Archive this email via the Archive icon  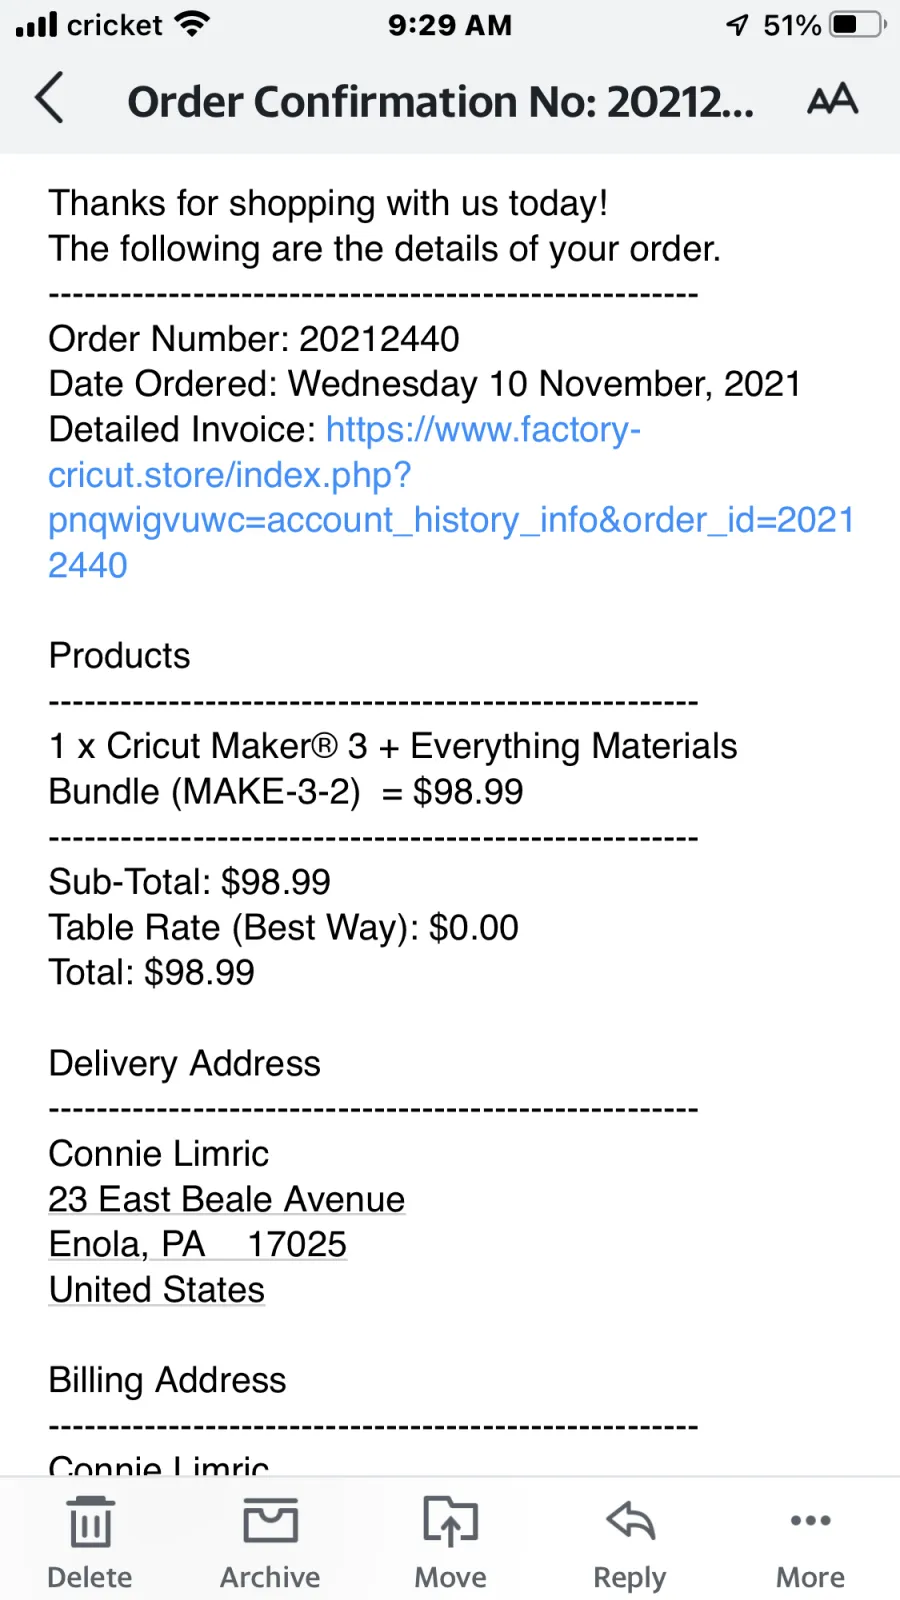pos(271,1520)
